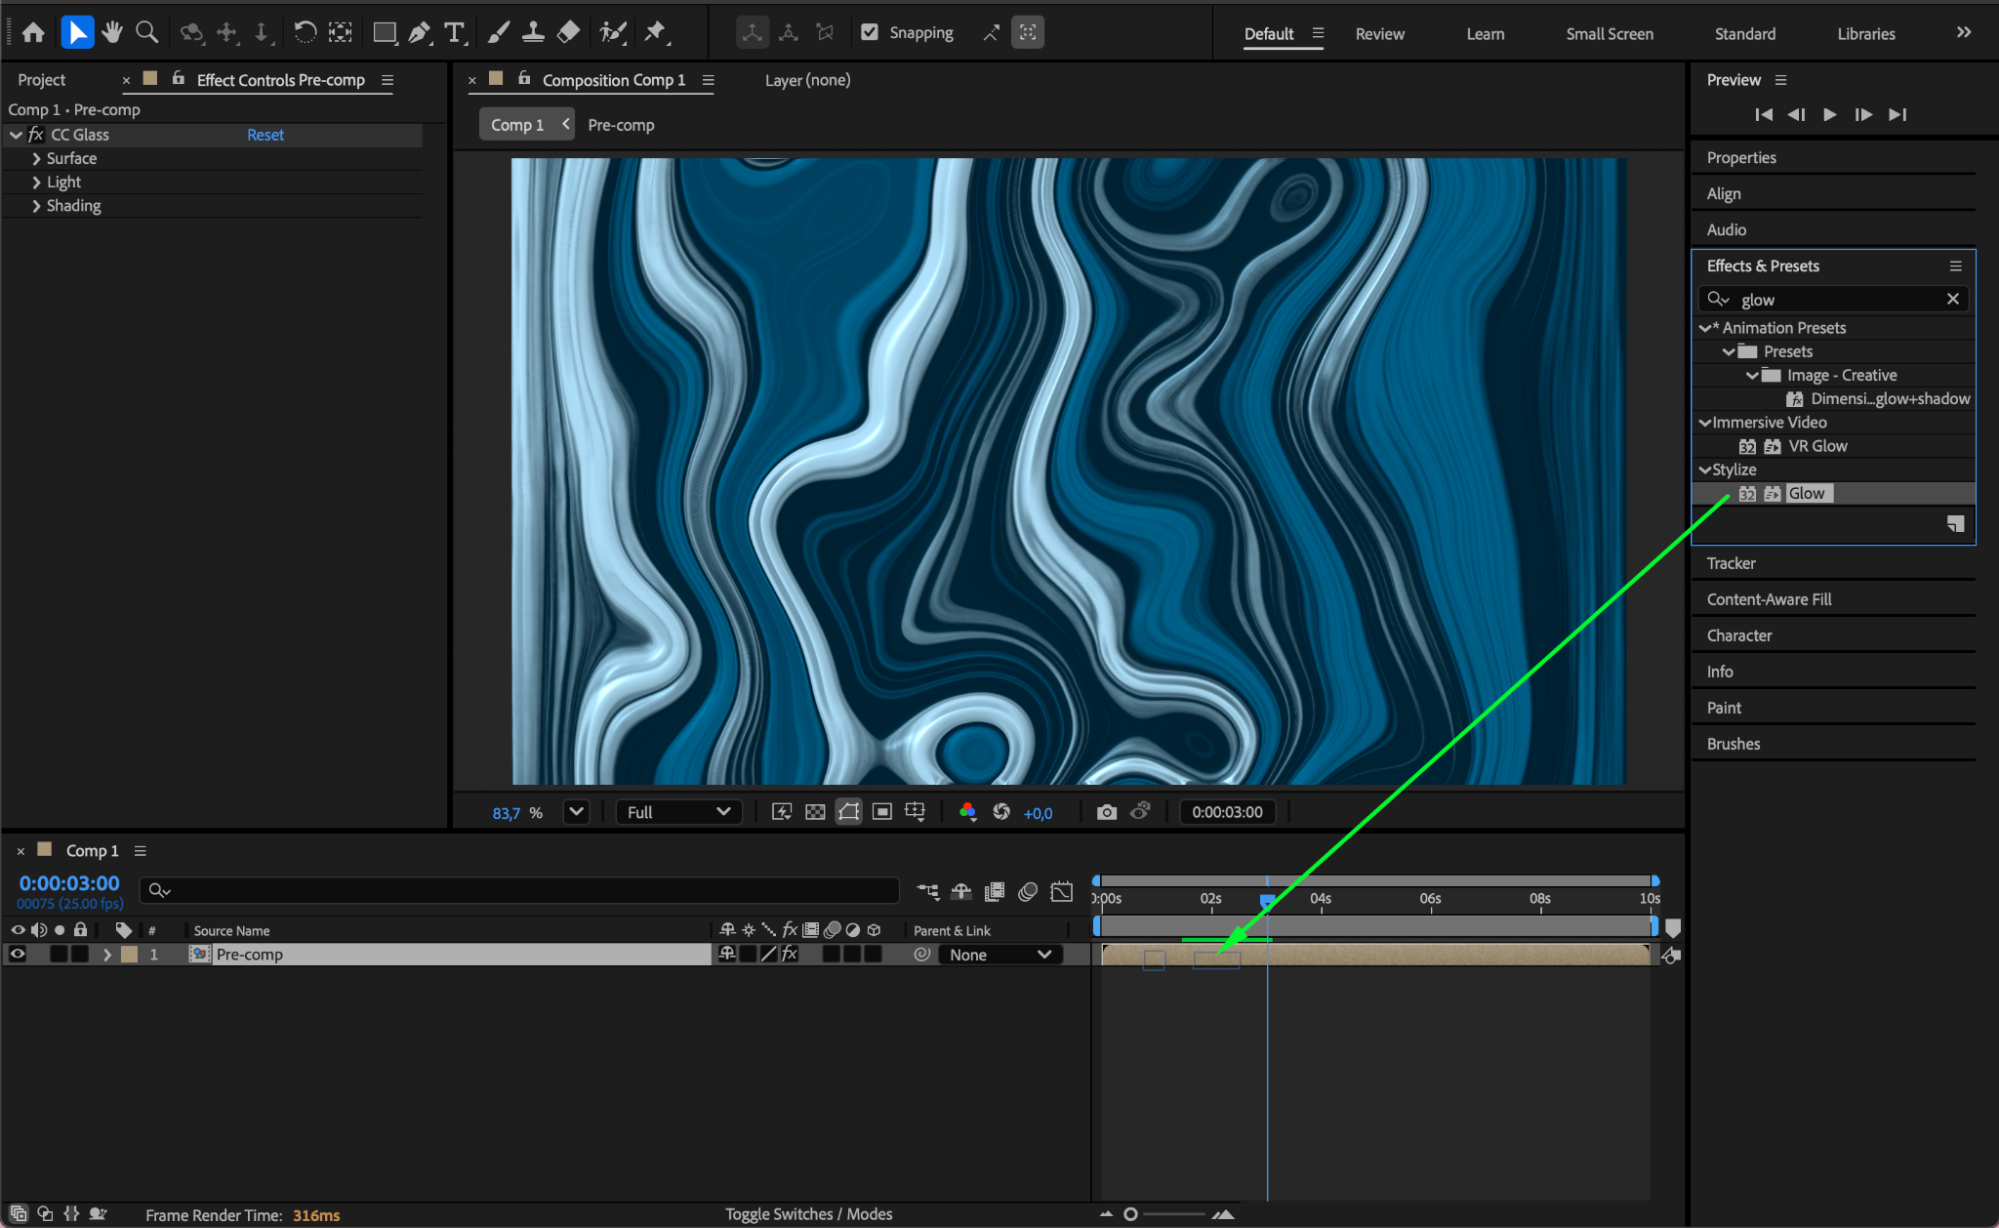Open the Full resolution dropdown
This screenshot has height=1228, width=1999.
(x=679, y=812)
